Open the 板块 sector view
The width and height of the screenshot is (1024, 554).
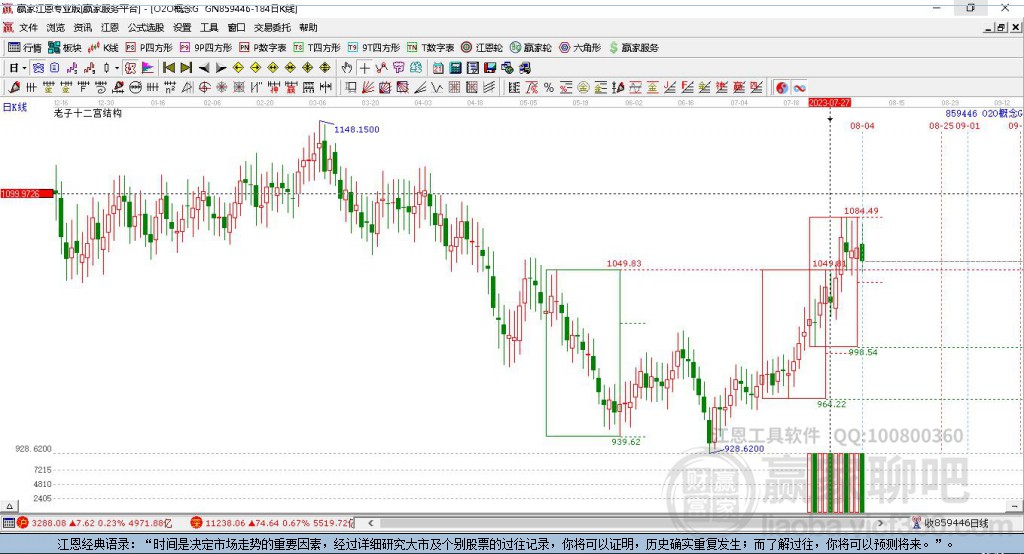[x=65, y=48]
